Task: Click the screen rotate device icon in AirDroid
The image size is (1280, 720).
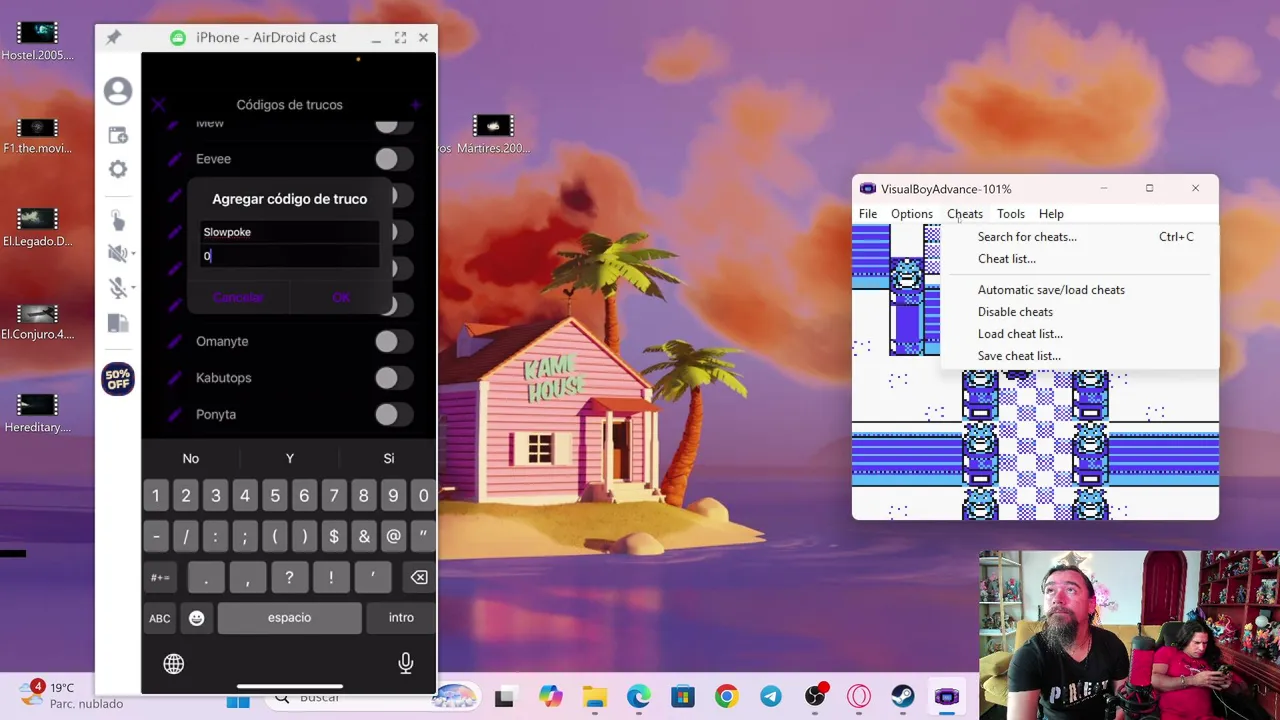Action: pos(118,323)
